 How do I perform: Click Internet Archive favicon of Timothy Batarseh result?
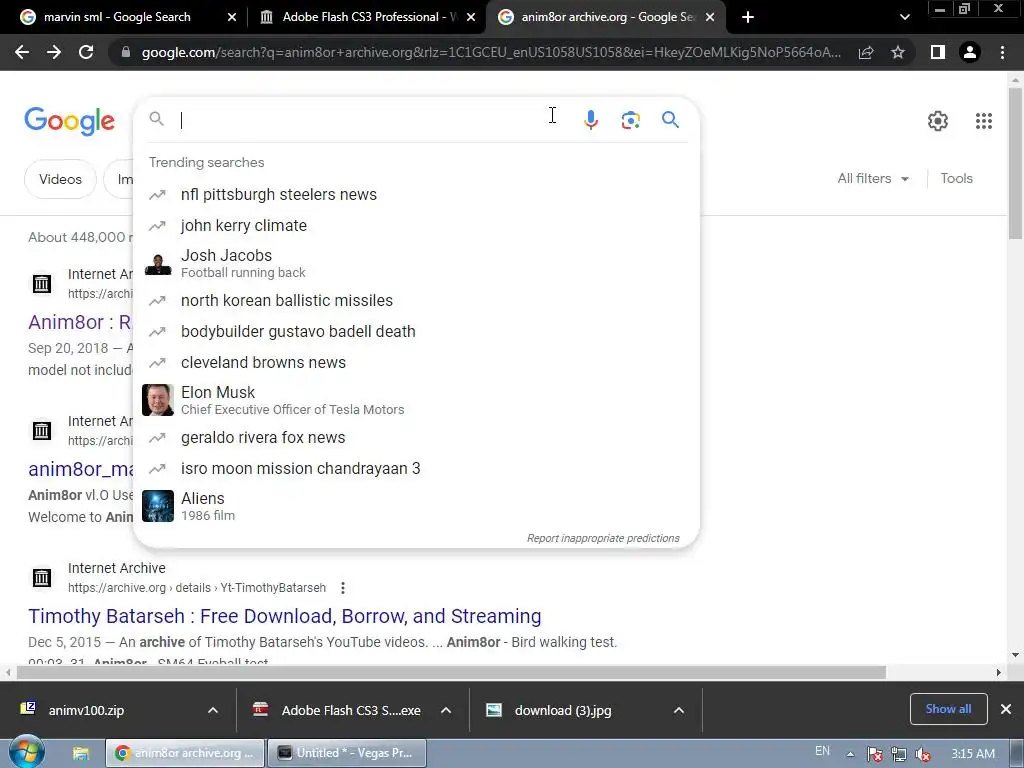tap(42, 578)
